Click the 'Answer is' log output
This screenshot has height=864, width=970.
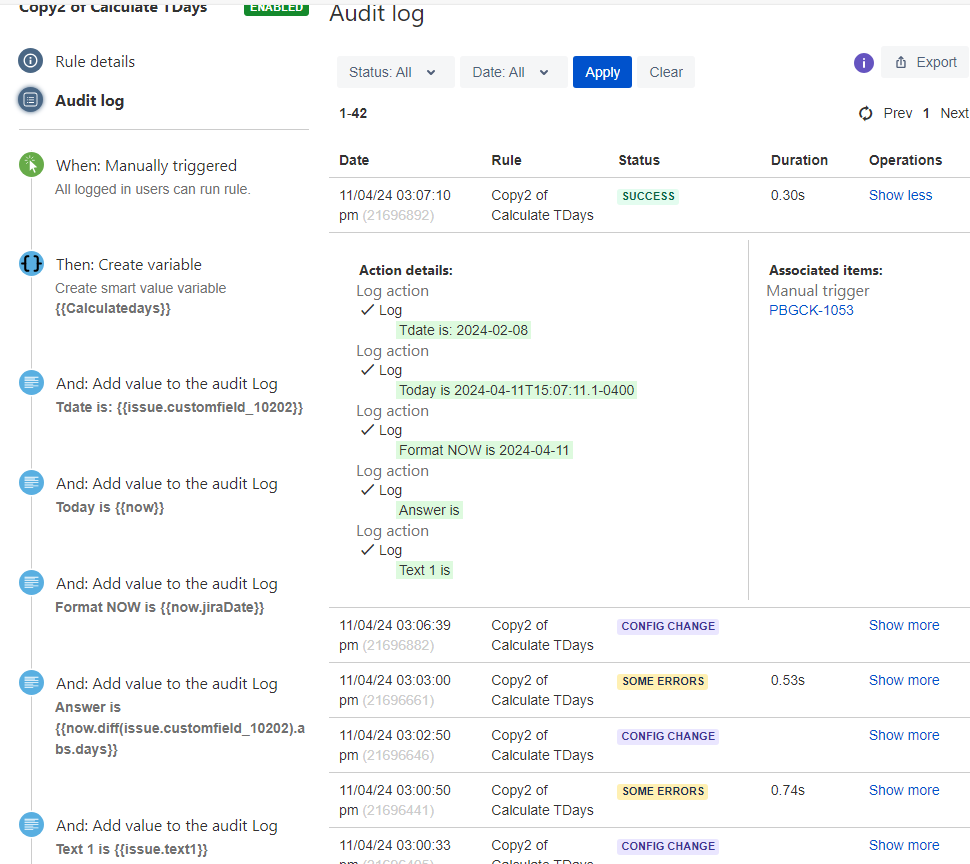pos(429,510)
